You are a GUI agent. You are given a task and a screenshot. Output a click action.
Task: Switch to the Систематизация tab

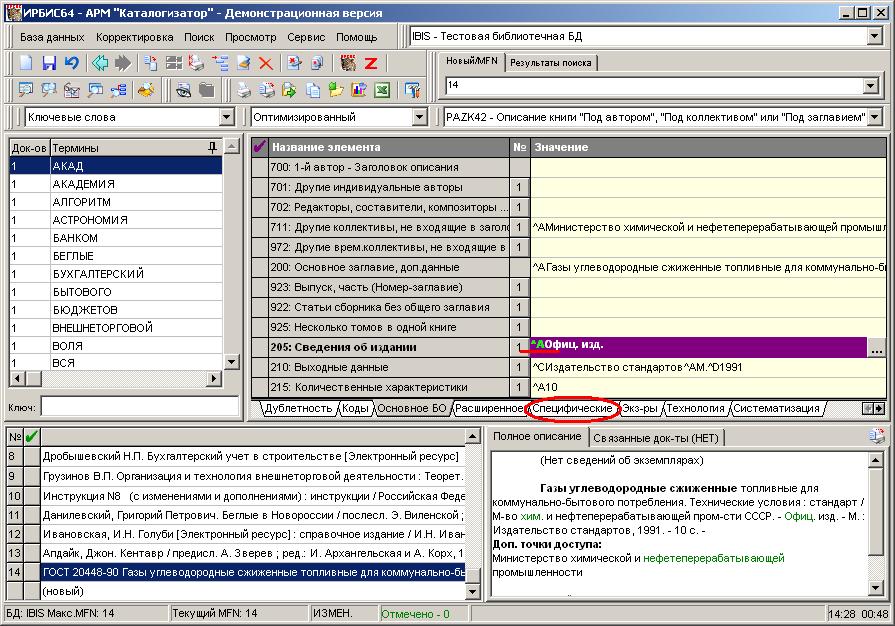776,409
